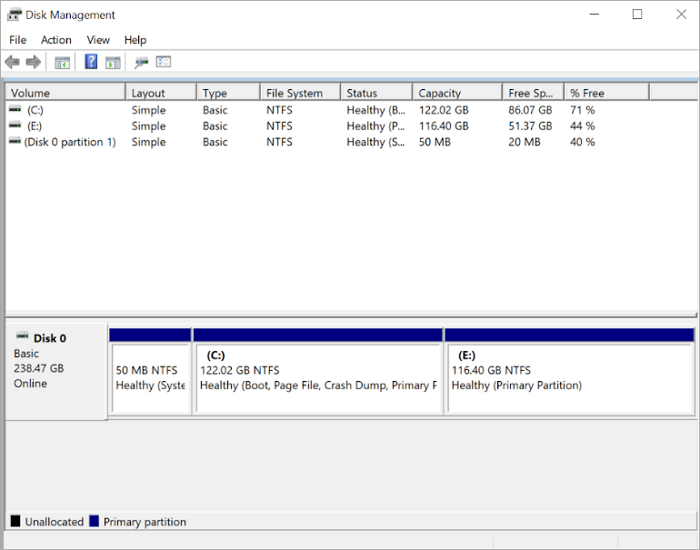Screen dimensions: 700x550
Task: Click Healthy (S... status for partition 1
Action: (x=376, y=142)
